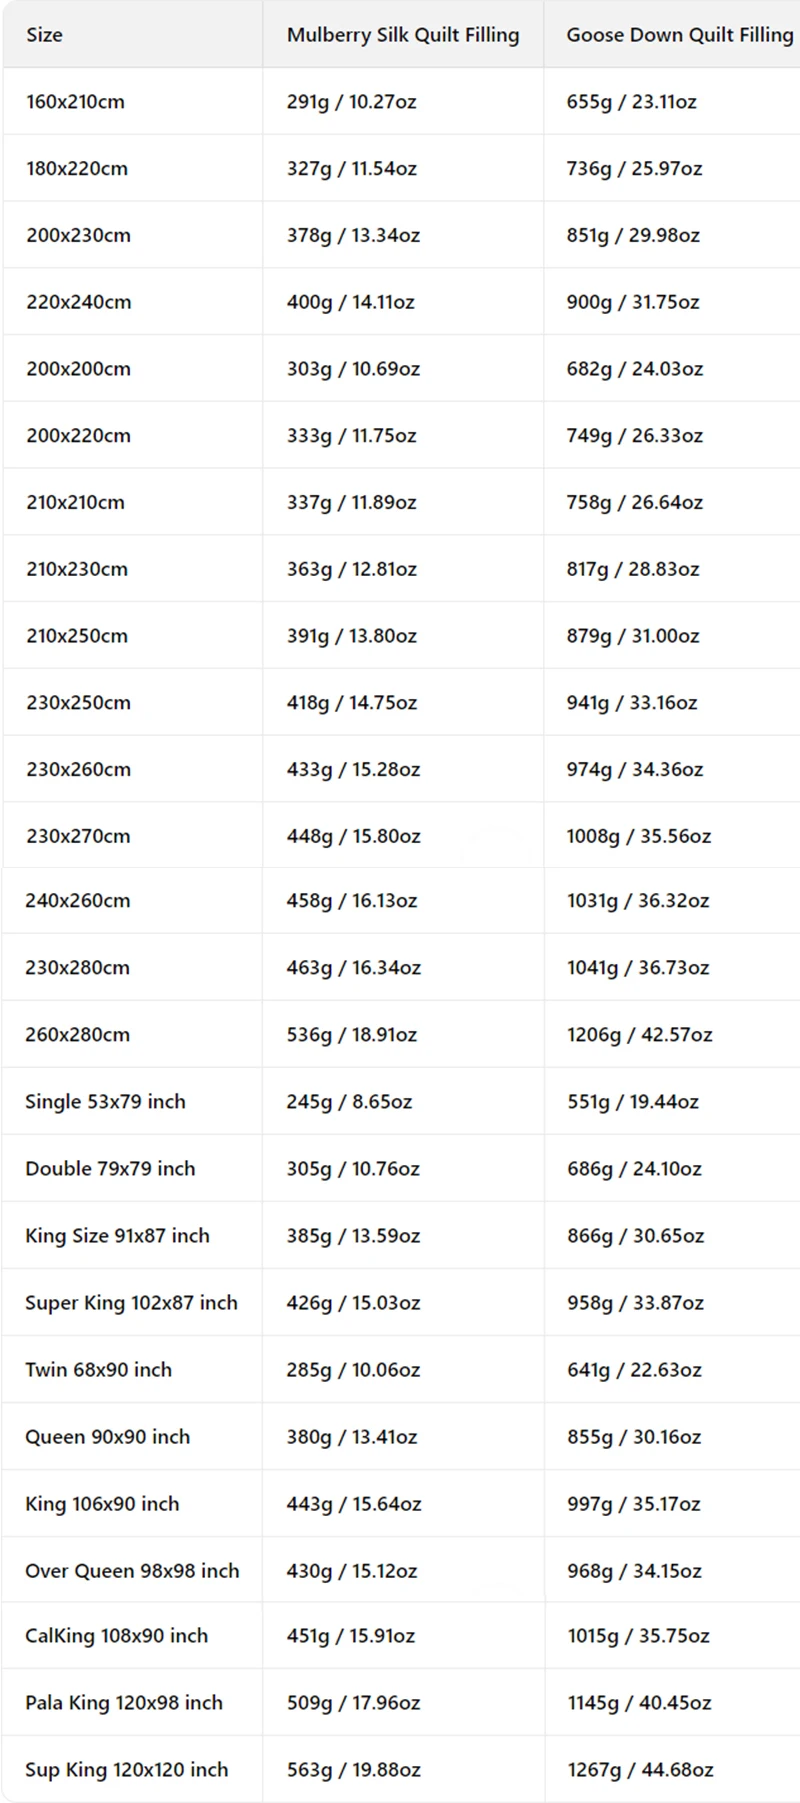Click the 230x270cm size label

pos(78,836)
